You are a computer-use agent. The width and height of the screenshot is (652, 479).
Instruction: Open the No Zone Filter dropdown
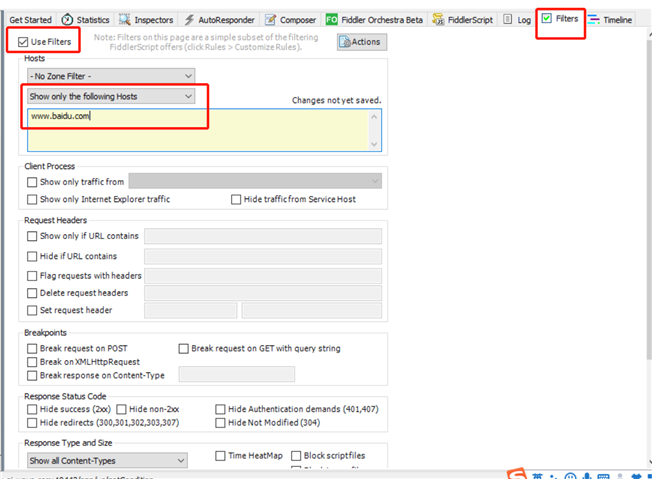coord(111,76)
